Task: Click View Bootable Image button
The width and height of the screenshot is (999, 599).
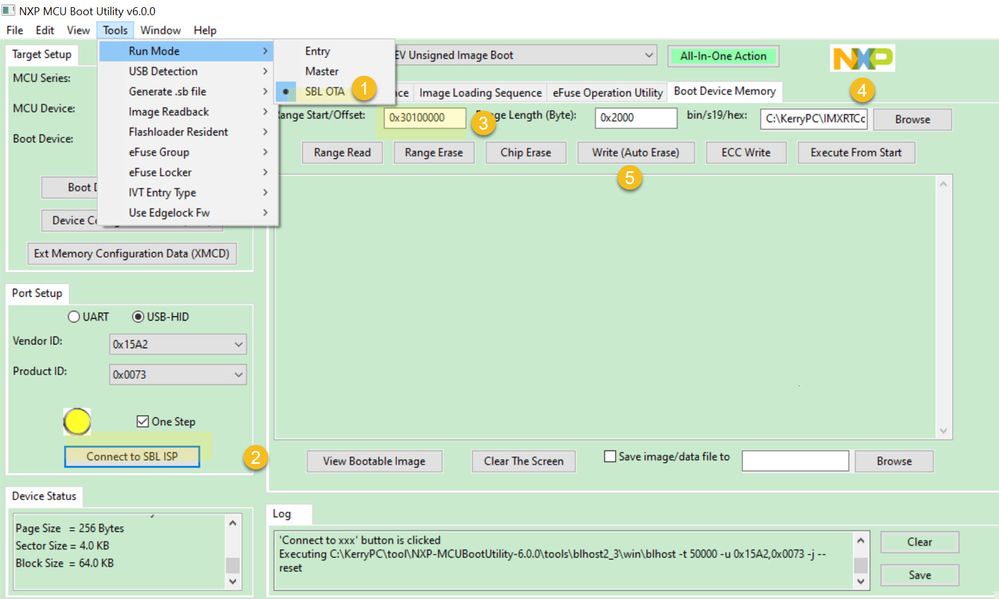Action: coord(374,461)
